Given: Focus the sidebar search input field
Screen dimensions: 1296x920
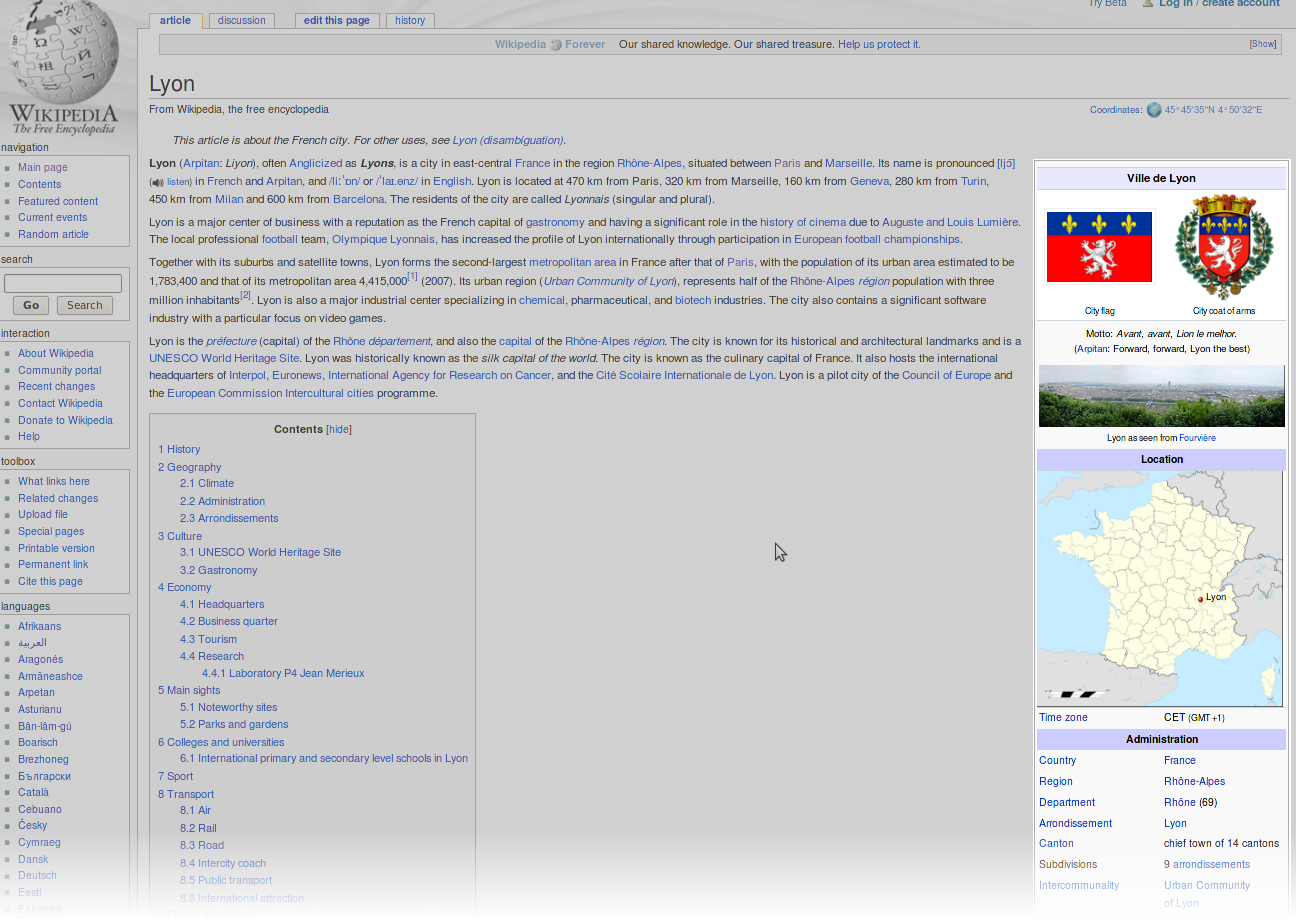Looking at the screenshot, I should 63,284.
